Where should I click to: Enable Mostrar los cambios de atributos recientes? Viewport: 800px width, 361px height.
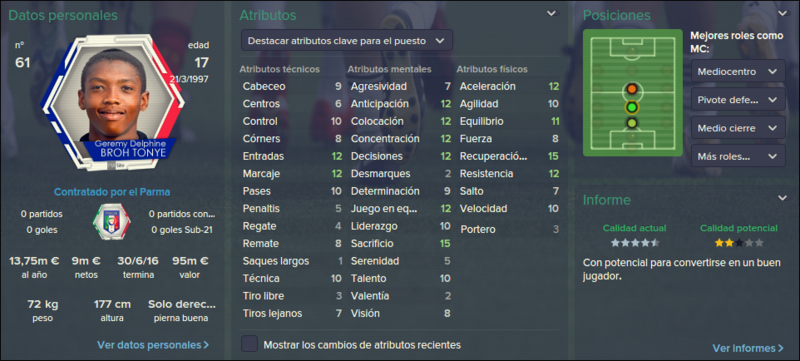click(249, 344)
